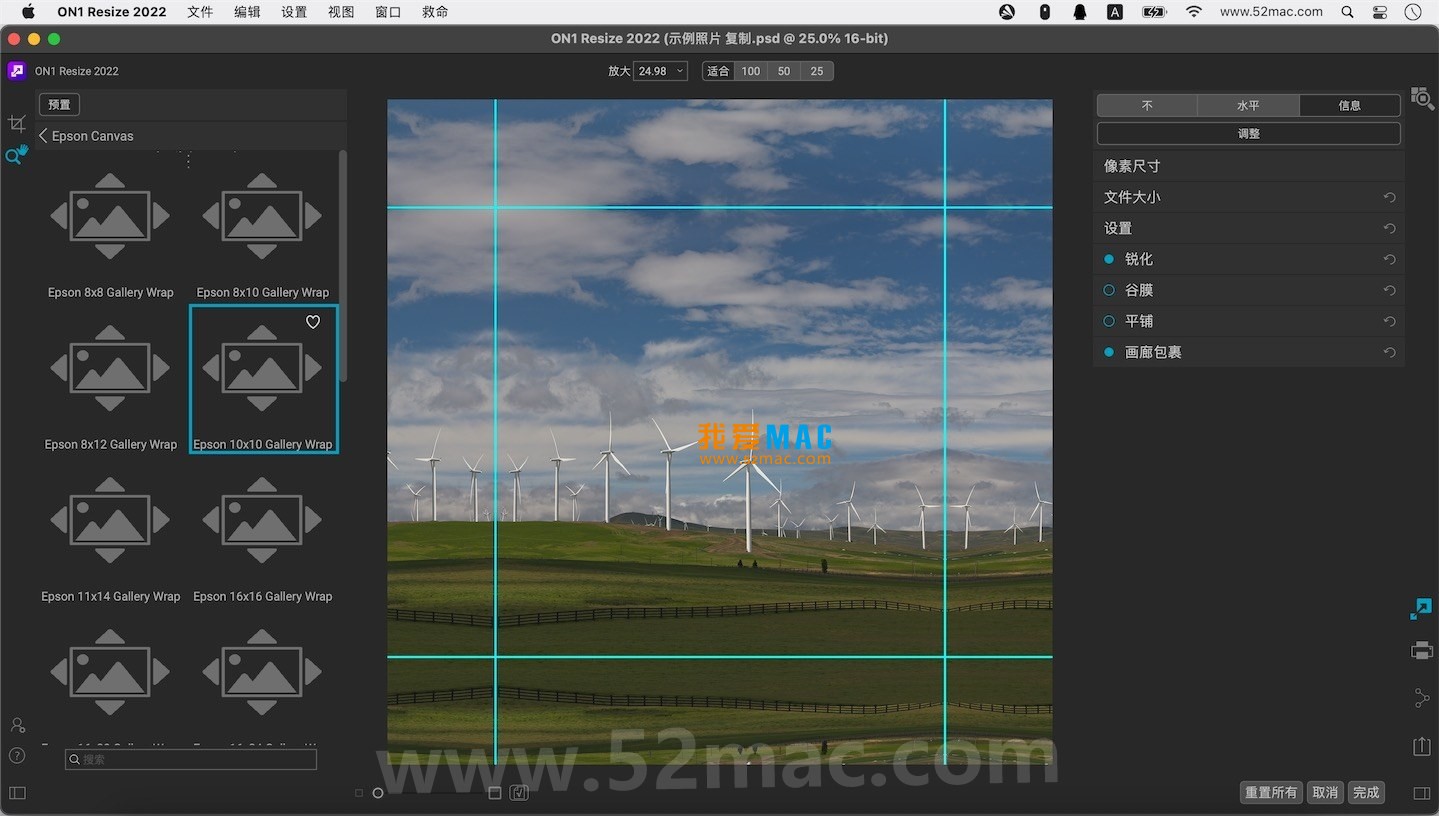Image resolution: width=1439 pixels, height=816 pixels.
Task: Open the 编辑 menu
Action: tap(247, 12)
